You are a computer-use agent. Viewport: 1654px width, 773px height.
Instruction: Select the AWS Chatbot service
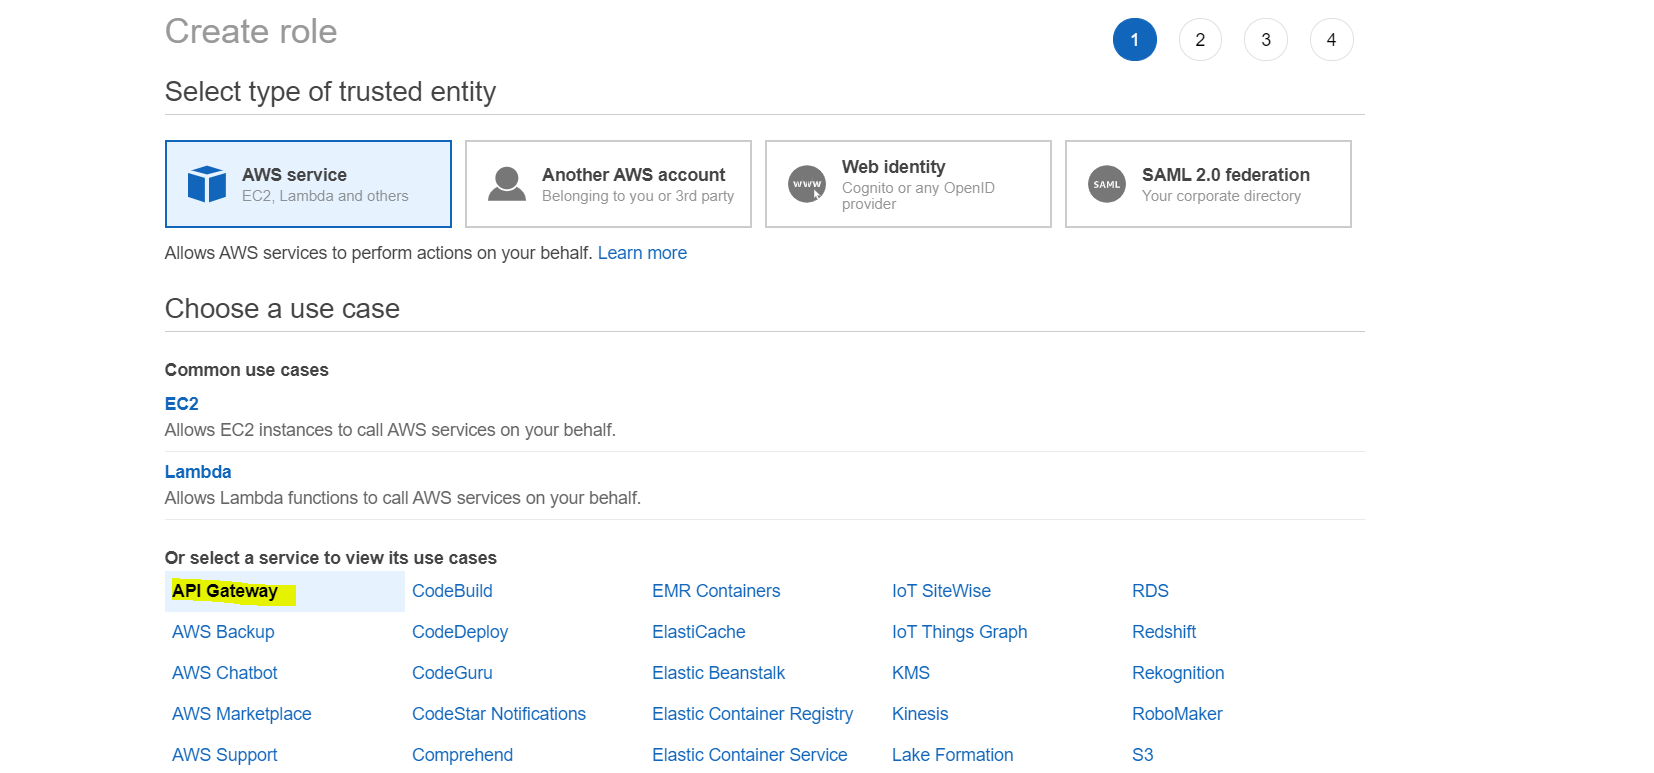225,673
